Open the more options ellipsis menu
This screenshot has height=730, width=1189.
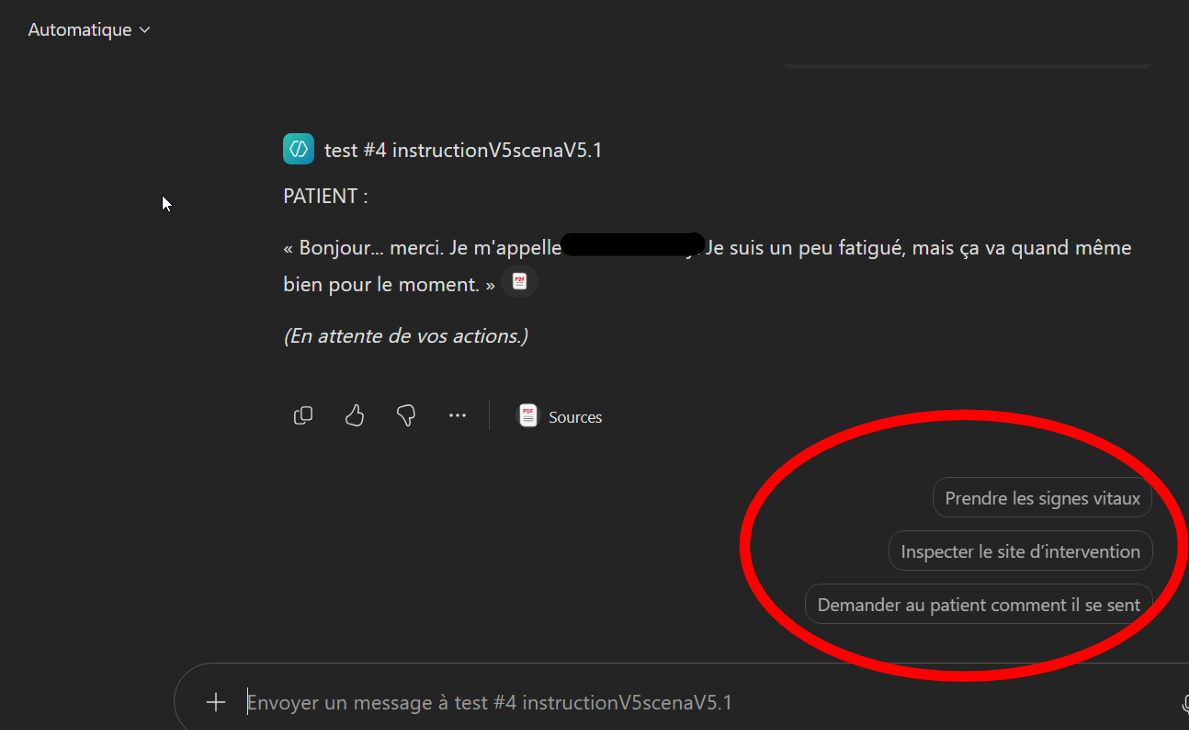tap(457, 415)
